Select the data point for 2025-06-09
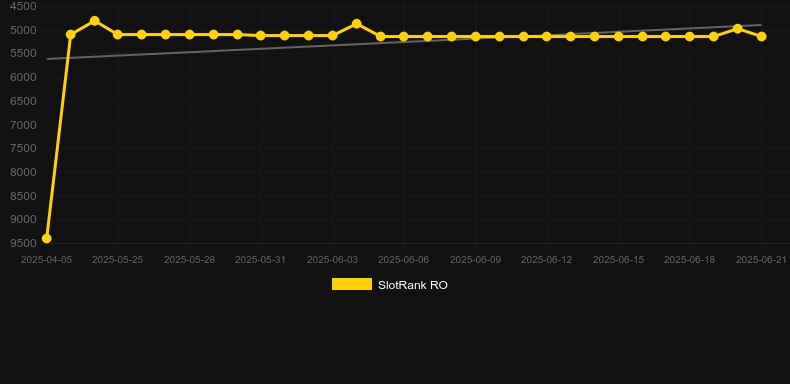The width and height of the screenshot is (790, 384). [x=475, y=37]
